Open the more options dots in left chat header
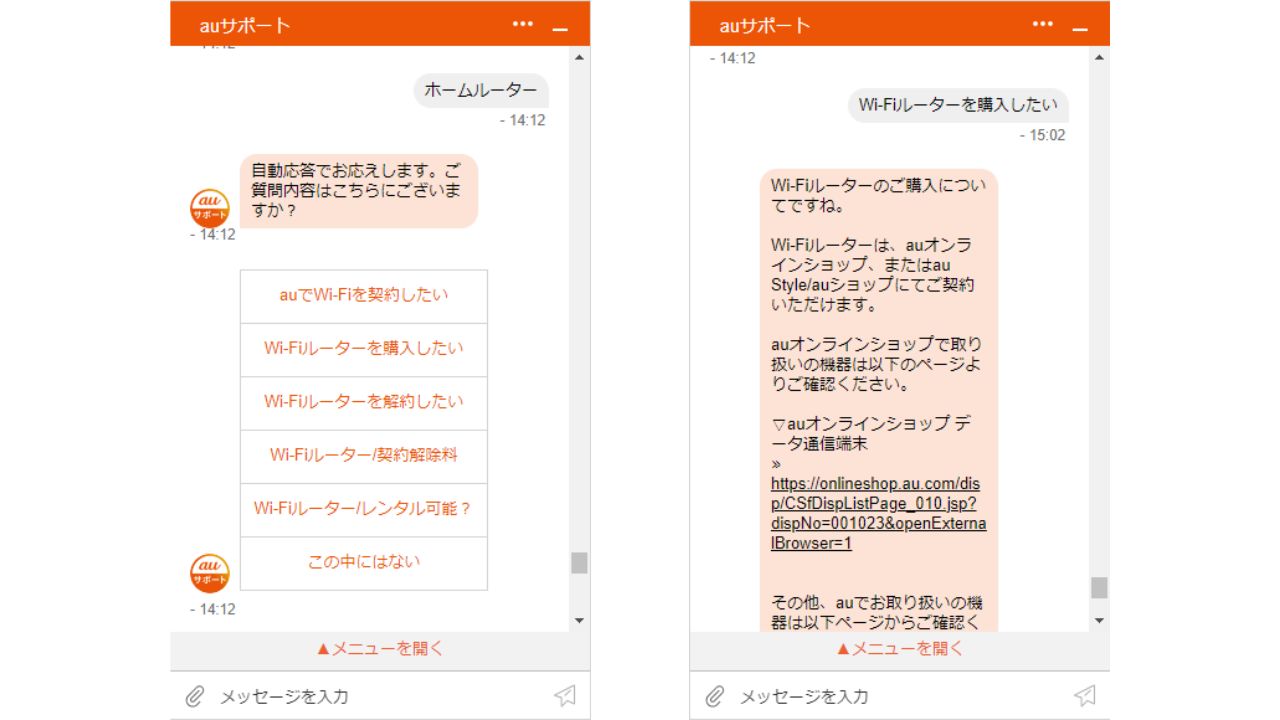This screenshot has width=1280, height=720. [523, 23]
